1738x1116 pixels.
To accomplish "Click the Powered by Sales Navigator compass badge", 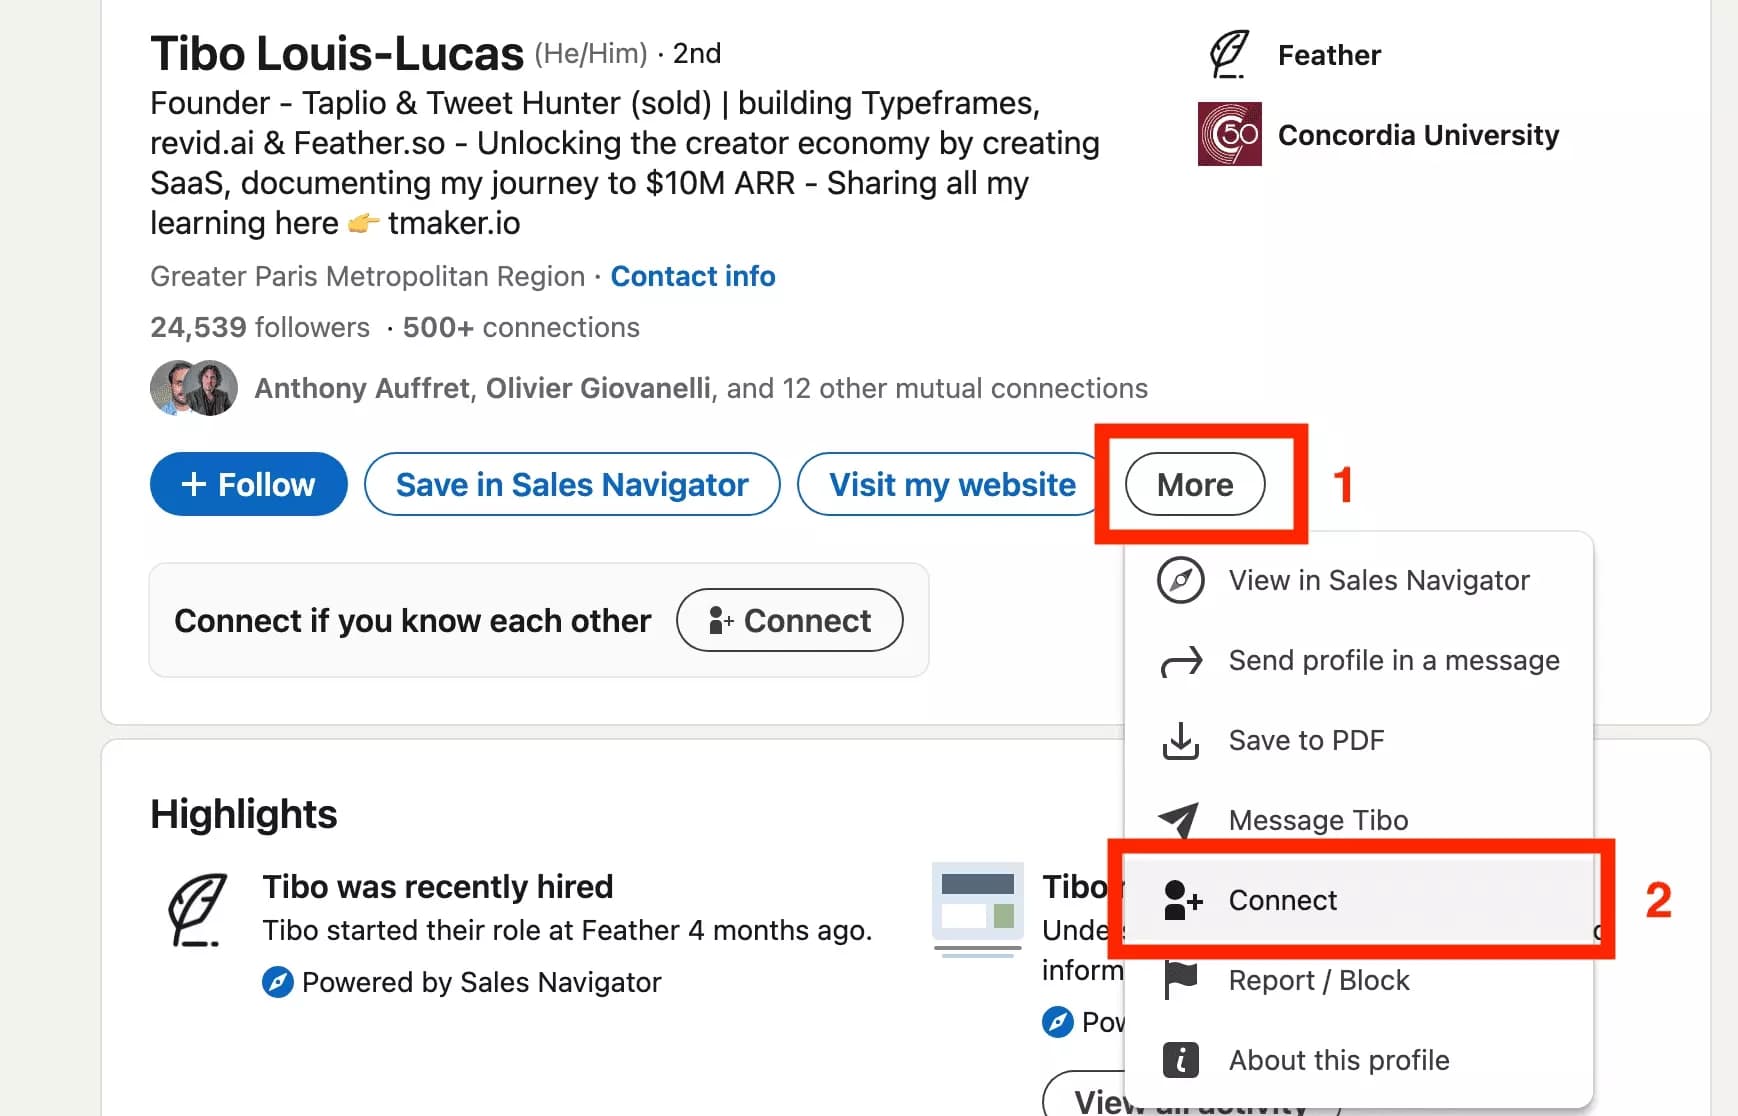I will pos(275,982).
